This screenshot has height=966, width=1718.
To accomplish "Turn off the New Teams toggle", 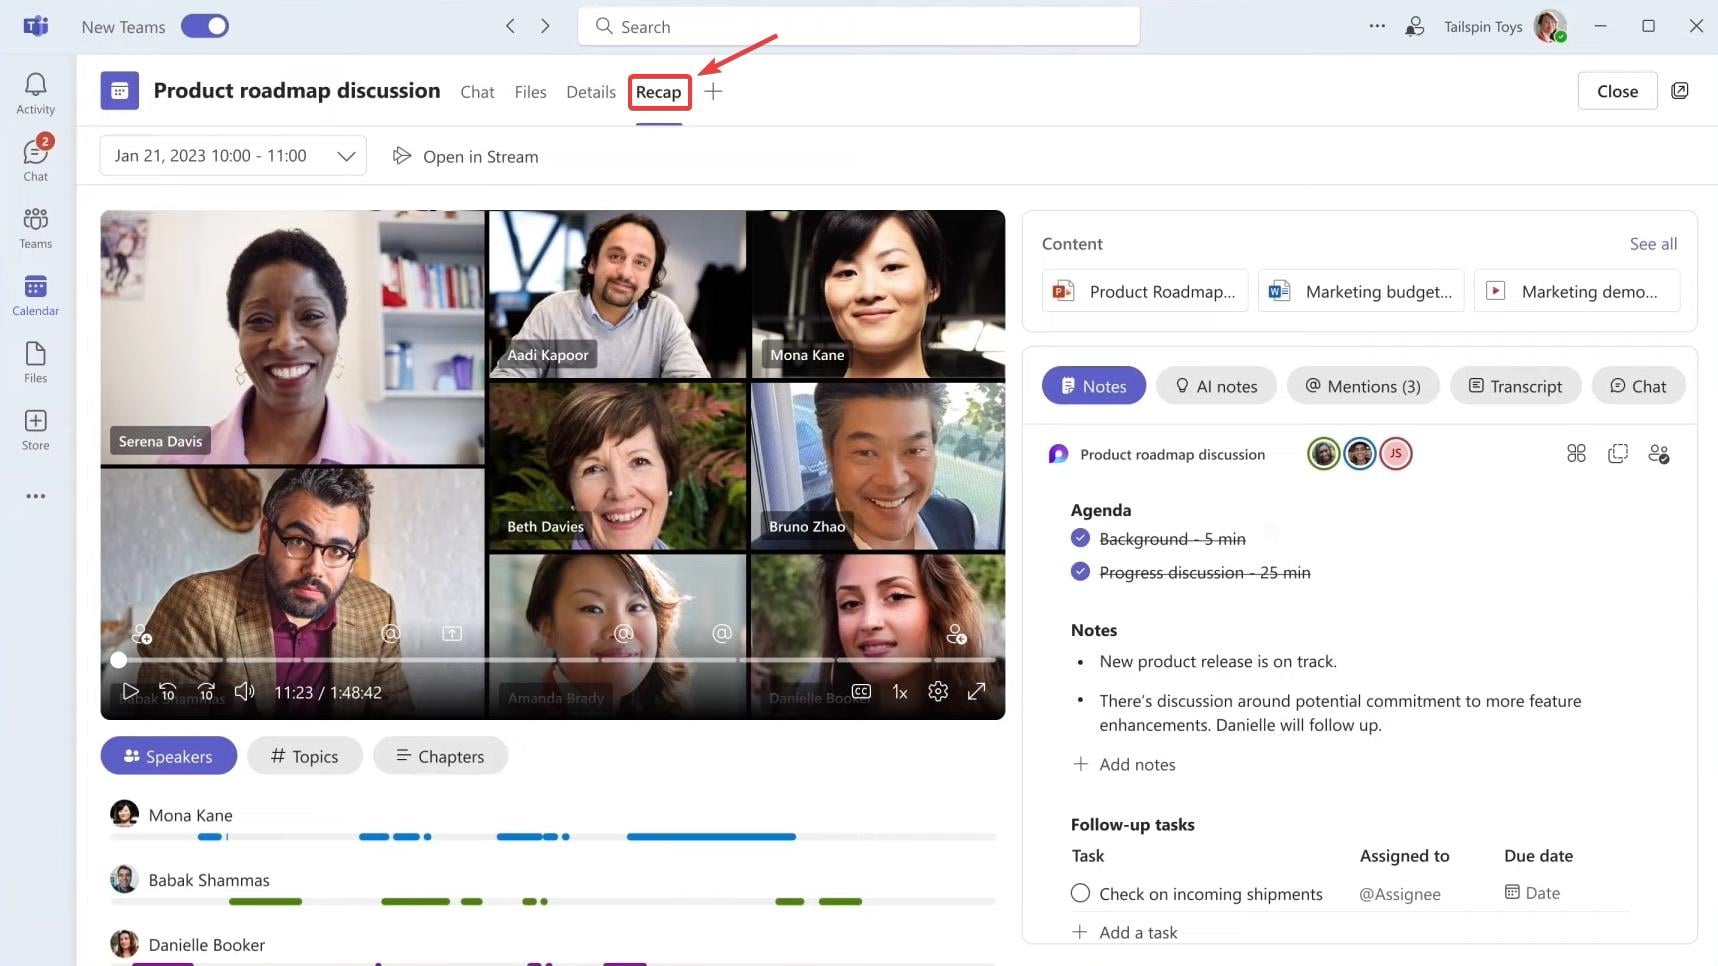I will pos(205,27).
